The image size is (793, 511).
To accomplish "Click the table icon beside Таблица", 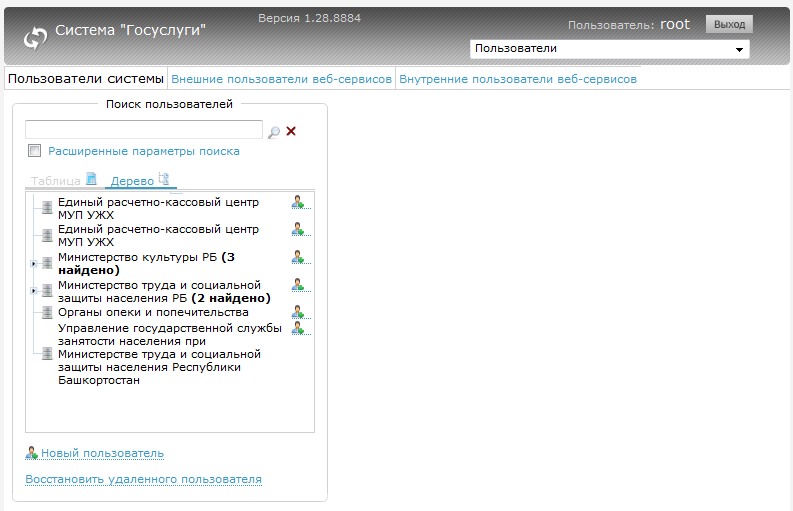I will [92, 179].
